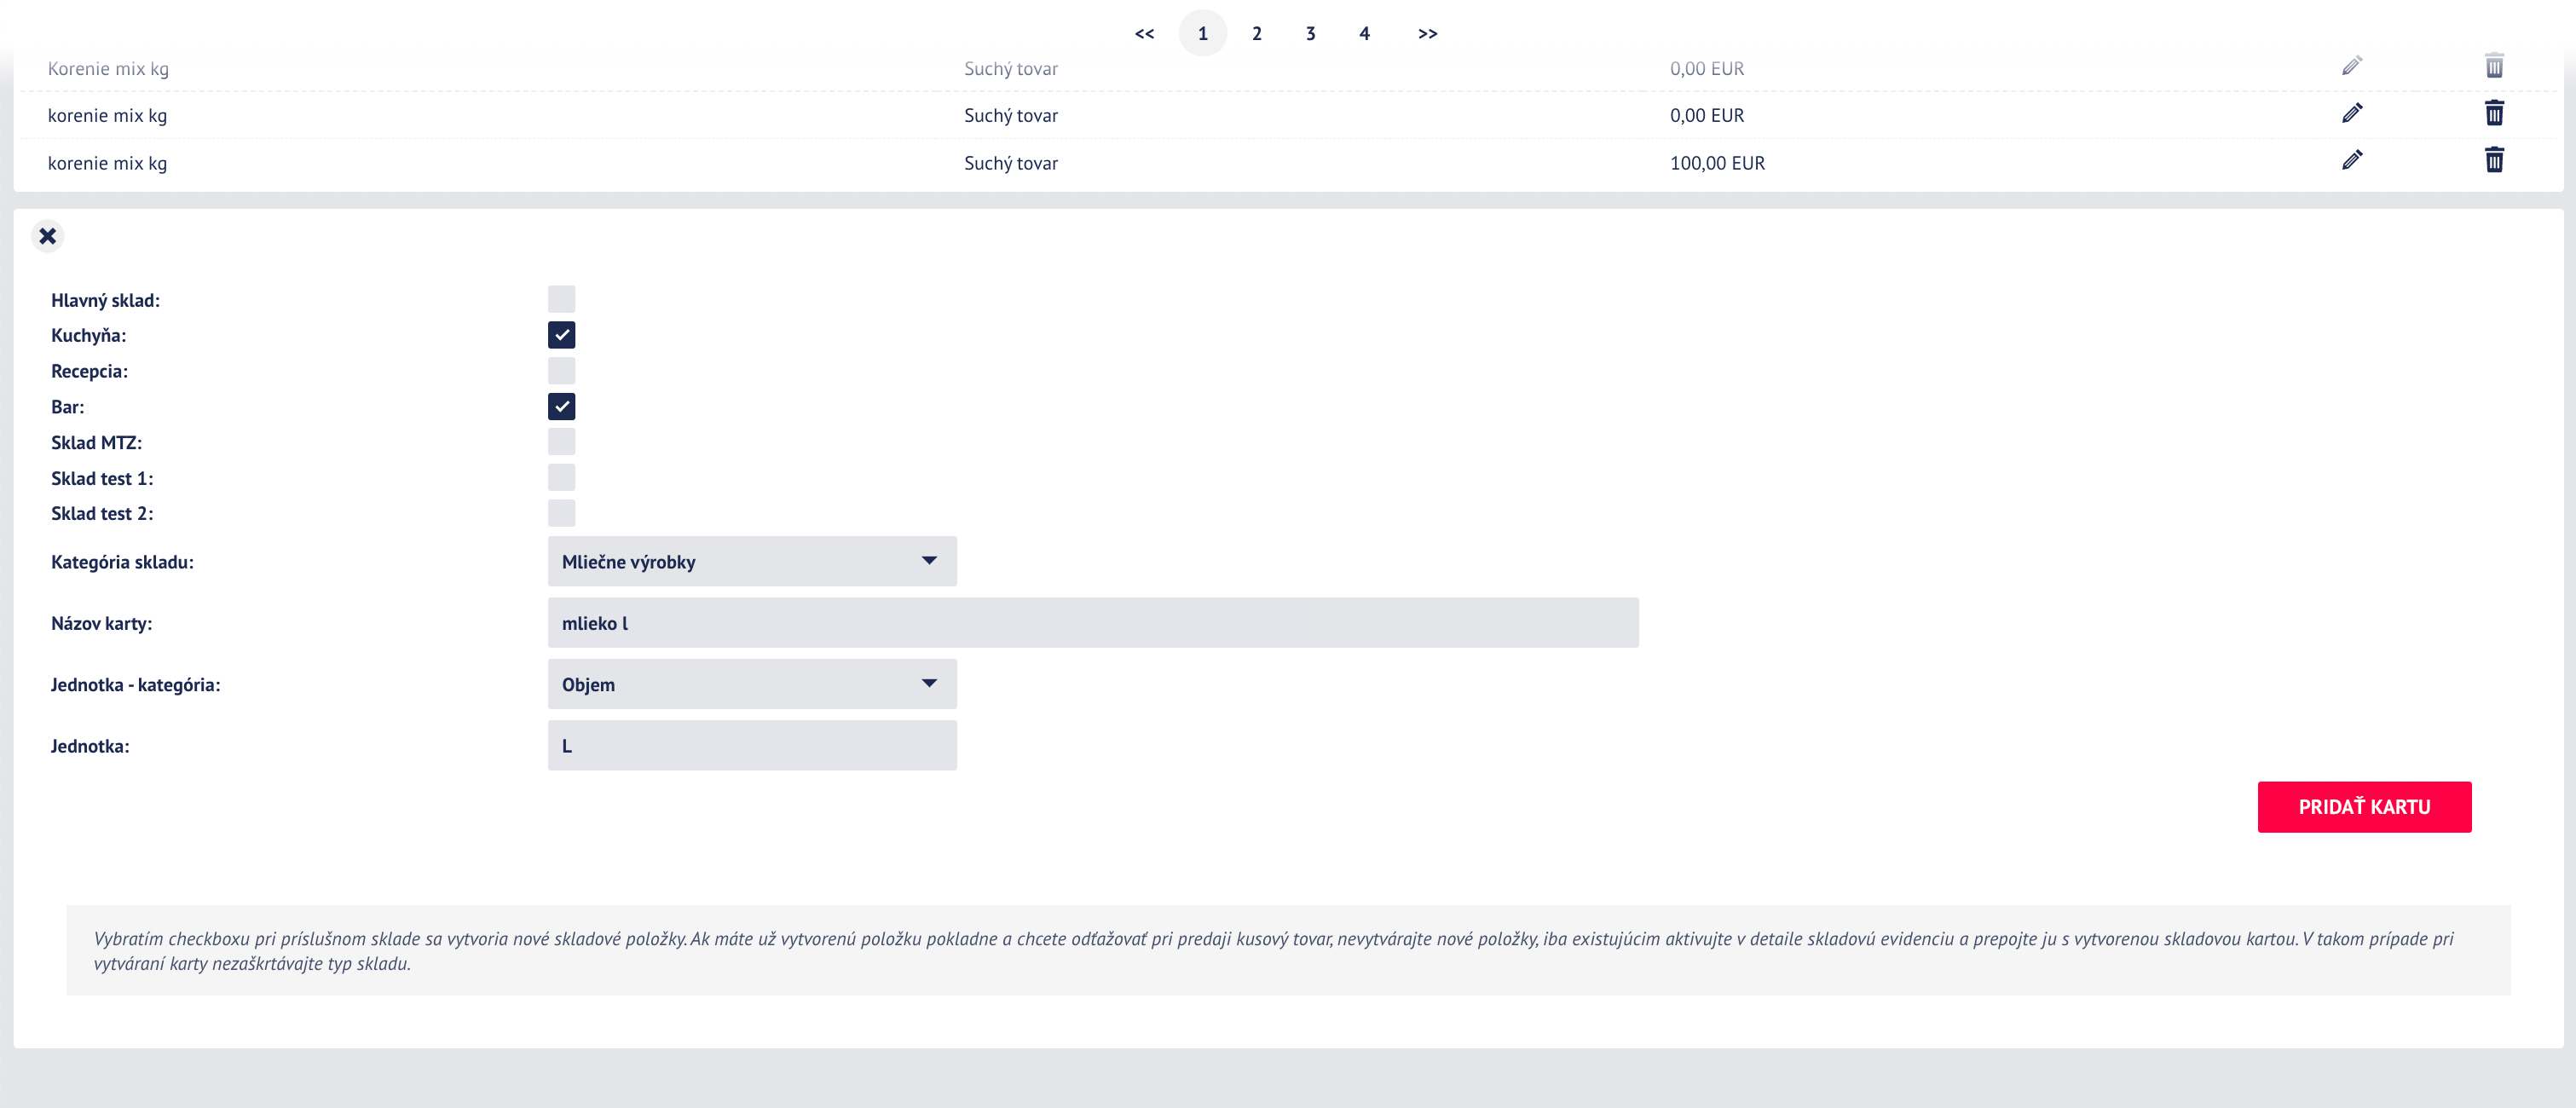
Task: Enable the Hlavný sklad checkbox
Action: (561, 299)
